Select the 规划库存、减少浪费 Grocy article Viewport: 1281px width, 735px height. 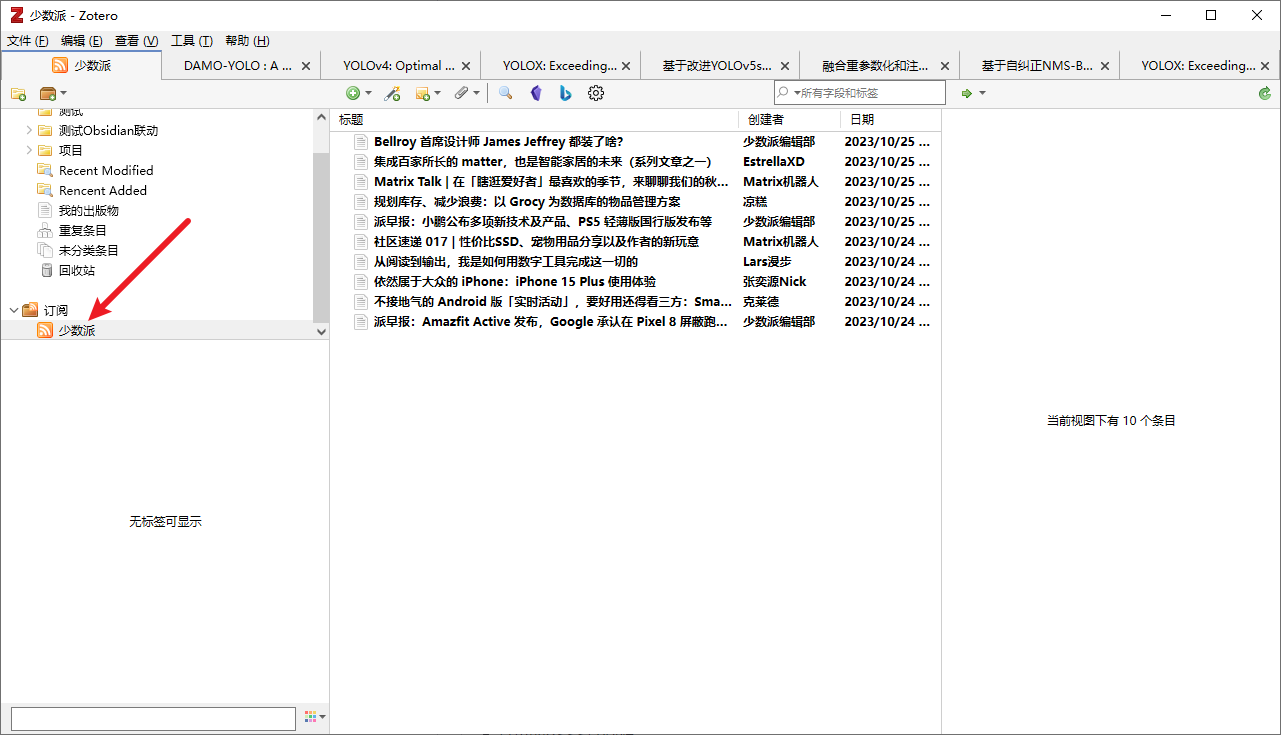point(635,201)
